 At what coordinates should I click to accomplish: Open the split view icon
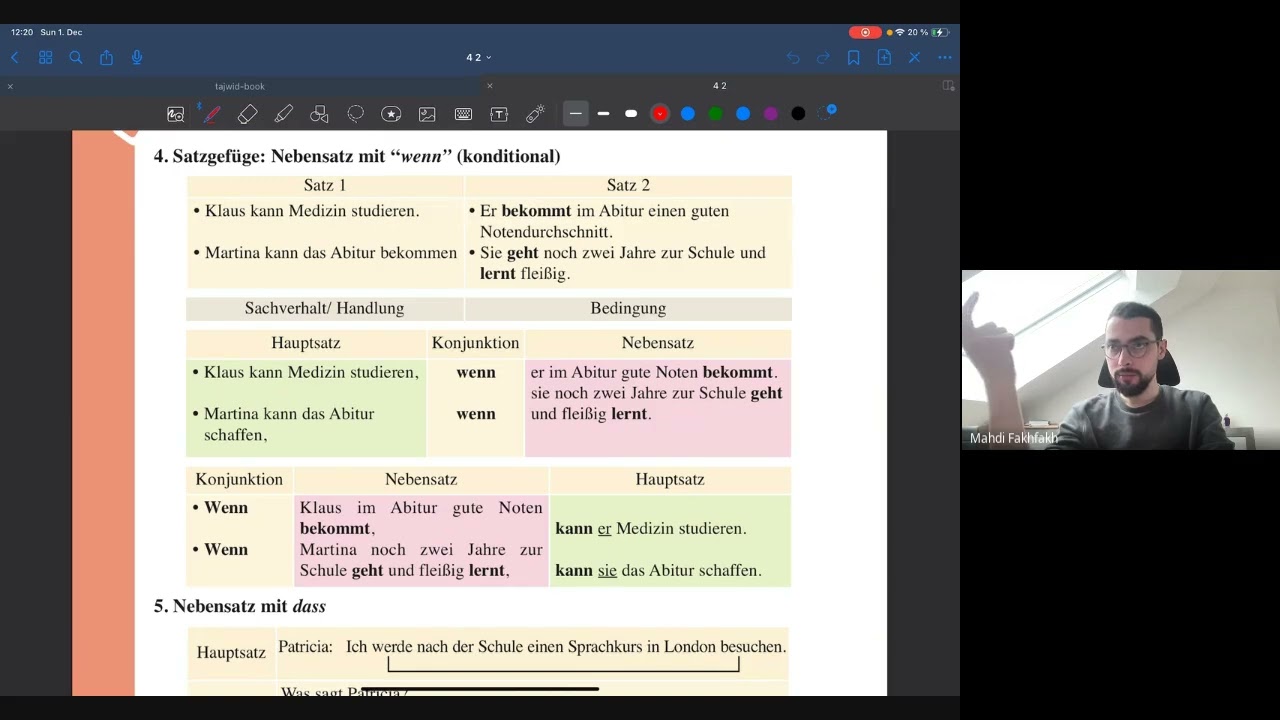tap(948, 86)
